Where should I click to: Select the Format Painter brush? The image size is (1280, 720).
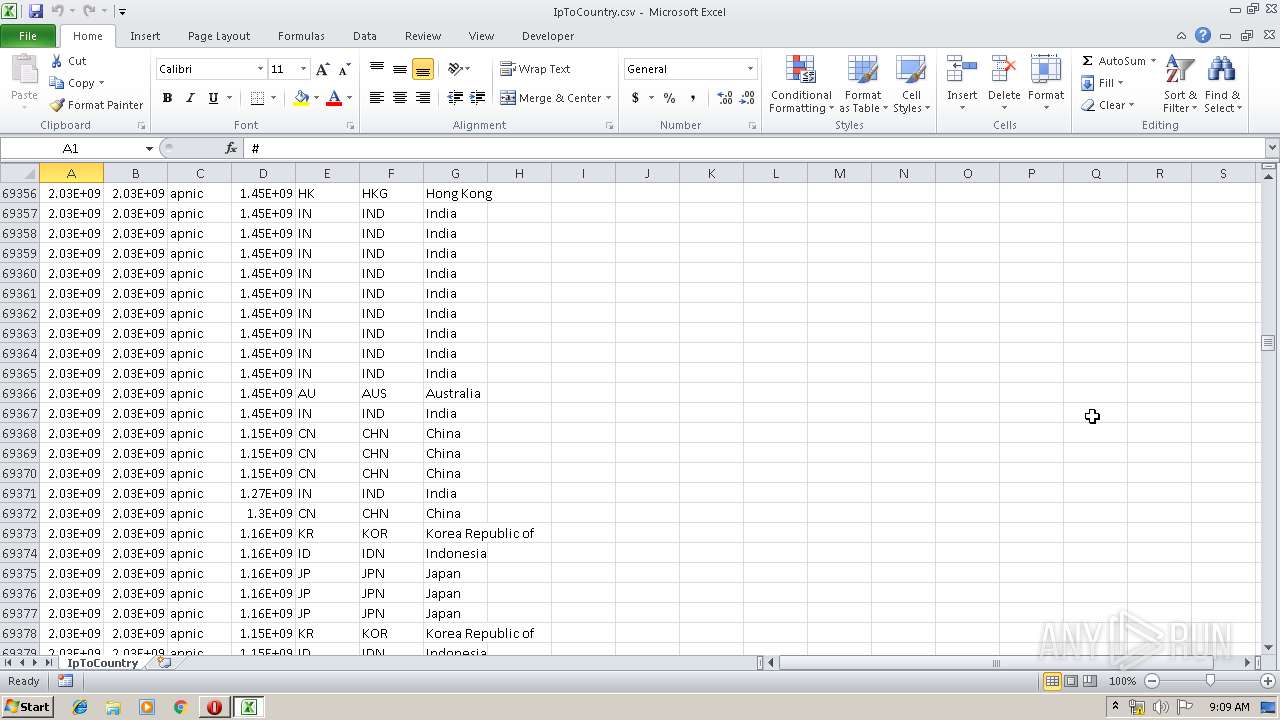(x=57, y=105)
